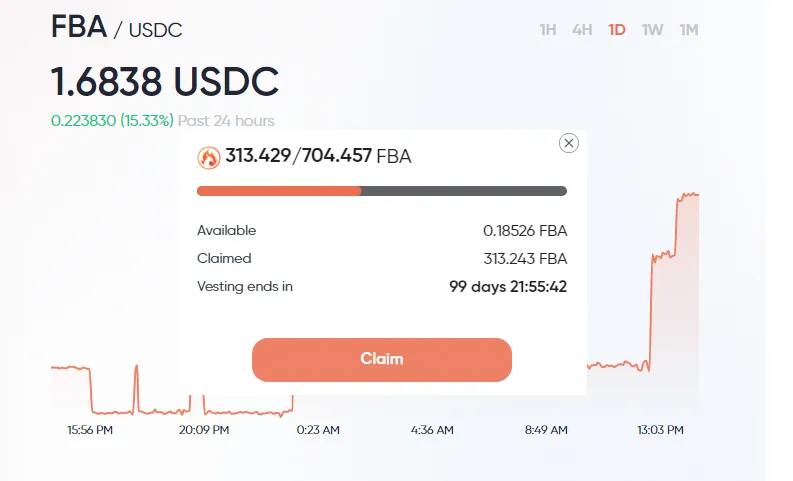Click the 8:49 AM axis label

click(546, 430)
